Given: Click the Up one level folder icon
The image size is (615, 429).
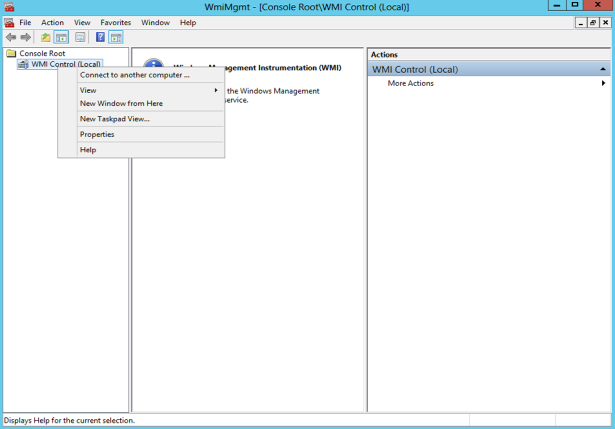Looking at the screenshot, I should [45, 37].
